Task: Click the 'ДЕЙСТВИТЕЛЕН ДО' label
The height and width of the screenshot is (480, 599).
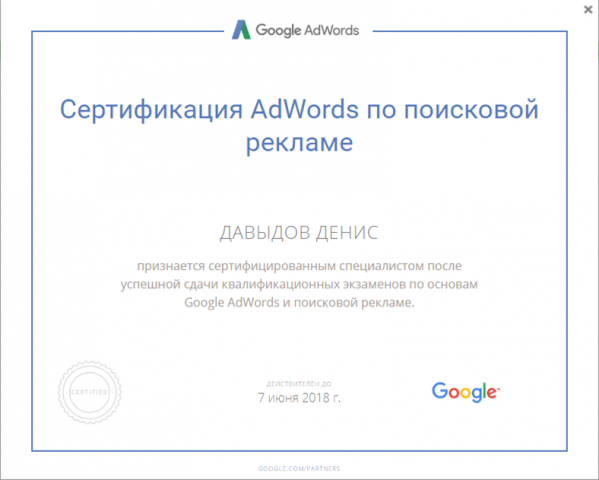Action: click(299, 384)
